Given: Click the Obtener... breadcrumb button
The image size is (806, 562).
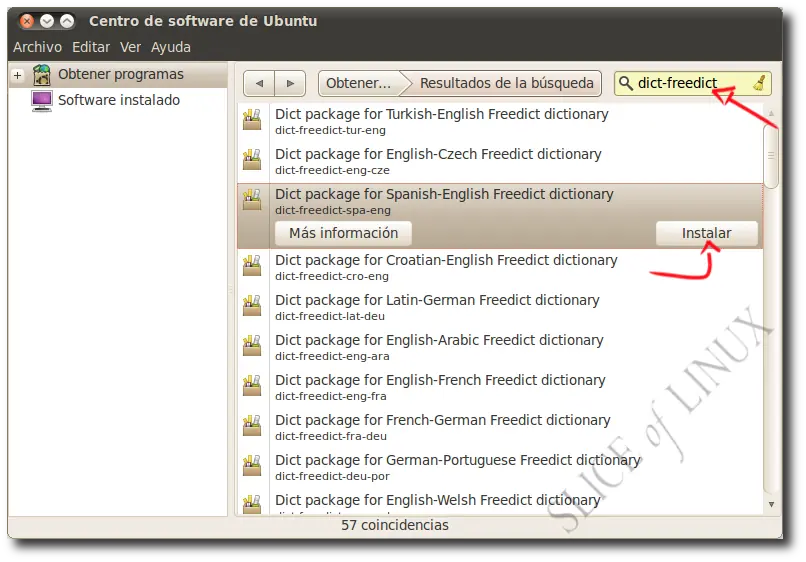Looking at the screenshot, I should coord(358,83).
